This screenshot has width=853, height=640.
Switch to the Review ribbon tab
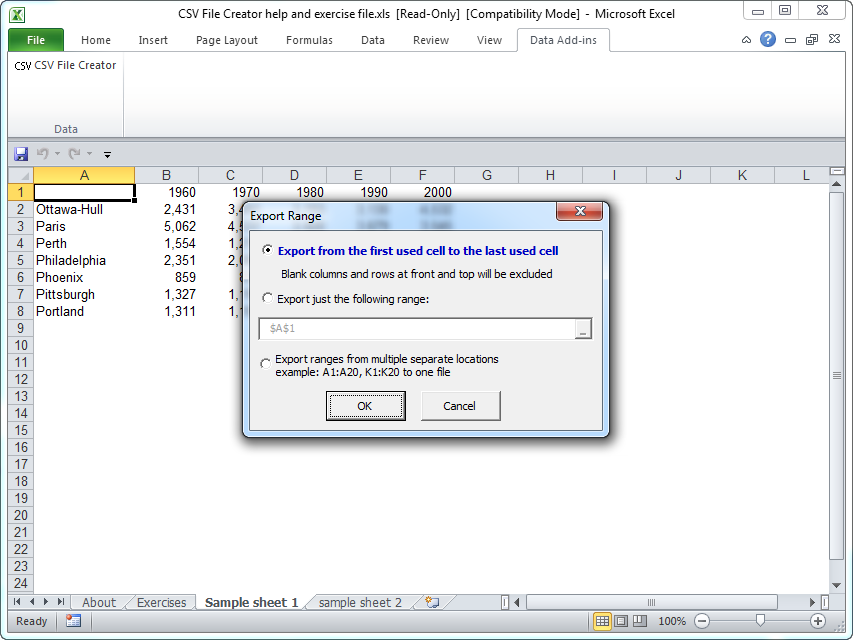point(431,40)
